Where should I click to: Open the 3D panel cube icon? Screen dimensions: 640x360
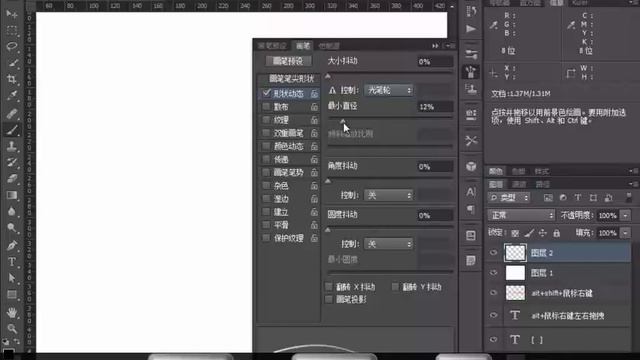click(x=471, y=166)
